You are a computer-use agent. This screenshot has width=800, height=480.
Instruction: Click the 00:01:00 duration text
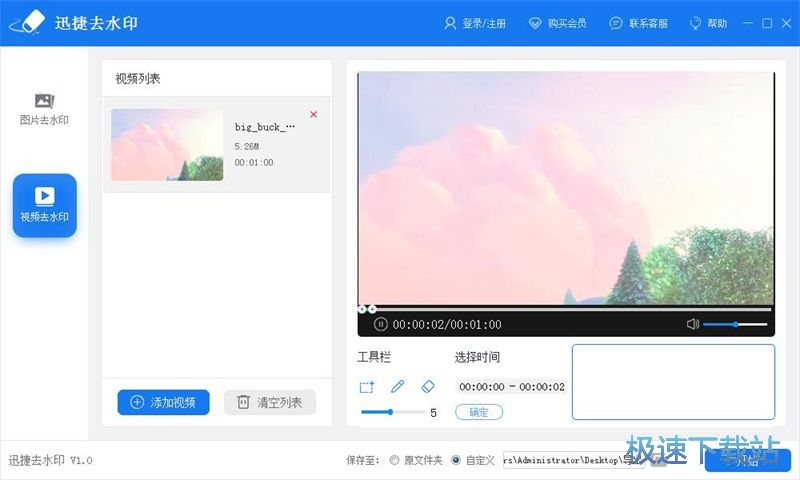[x=254, y=163]
